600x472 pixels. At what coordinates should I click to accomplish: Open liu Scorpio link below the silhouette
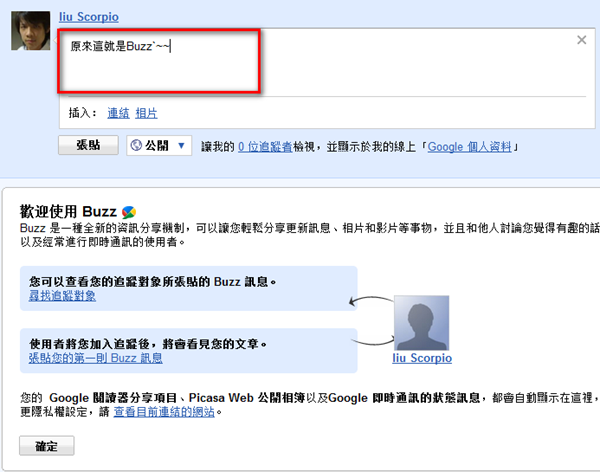click(422, 358)
